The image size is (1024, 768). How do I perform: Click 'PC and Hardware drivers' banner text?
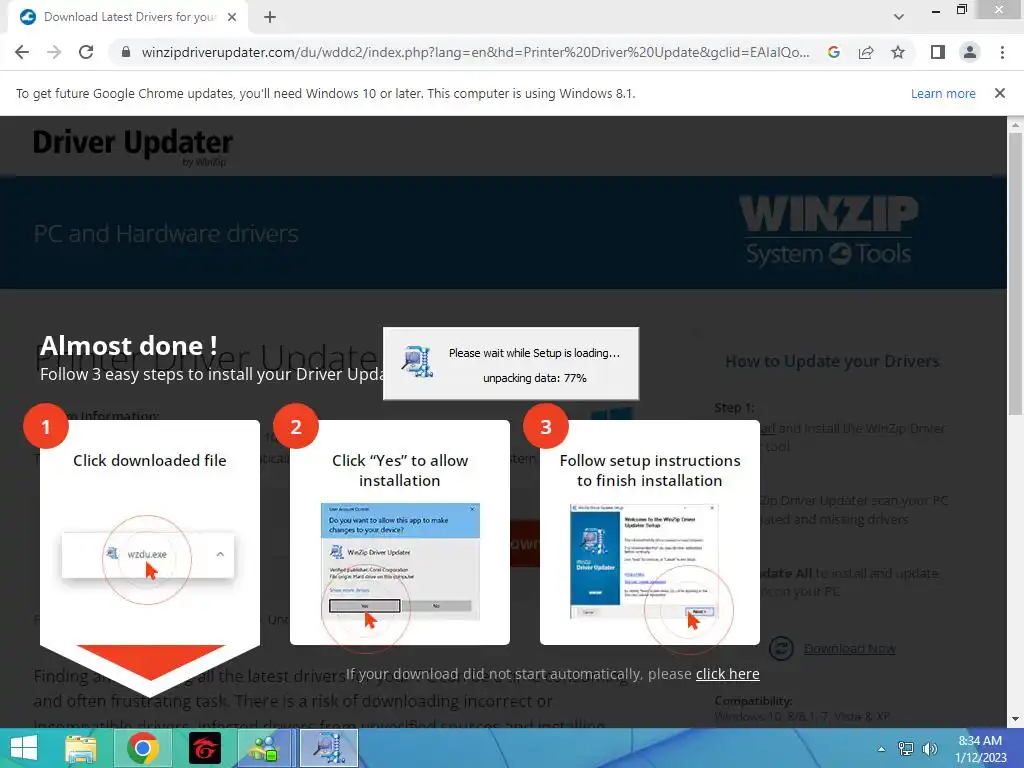point(166,233)
